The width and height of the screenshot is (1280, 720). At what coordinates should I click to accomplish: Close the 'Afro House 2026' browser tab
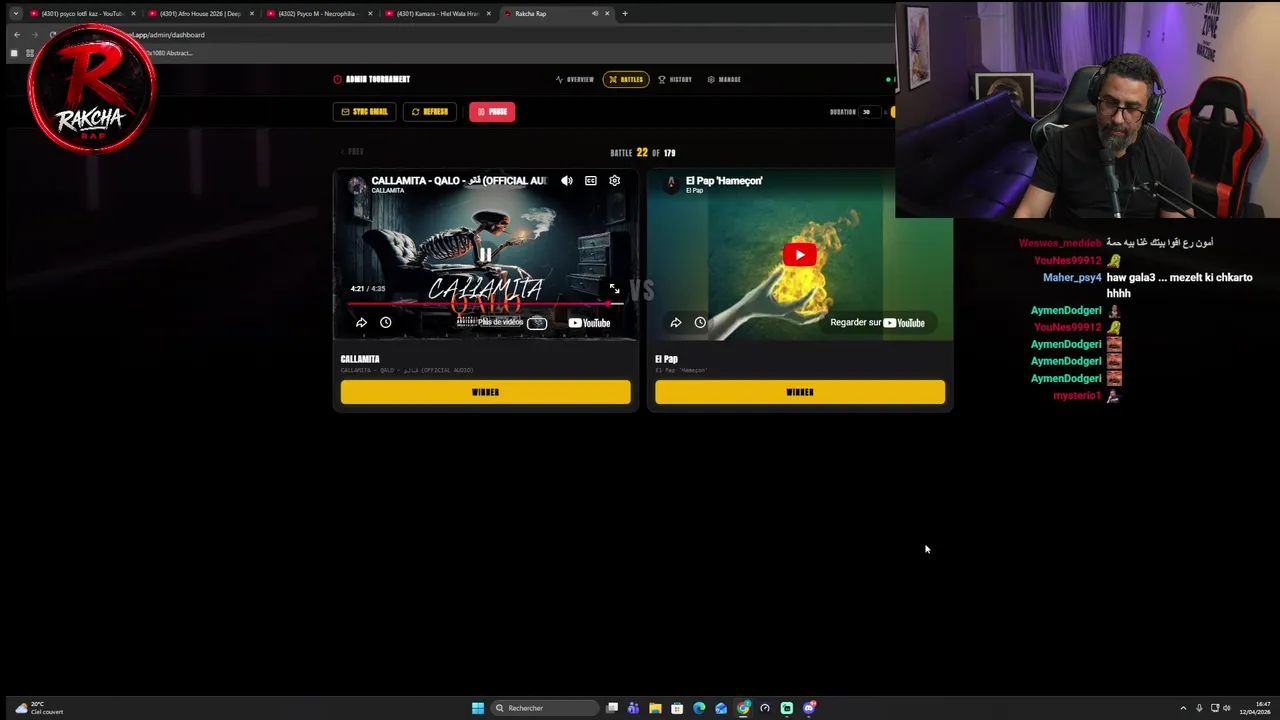[252, 14]
